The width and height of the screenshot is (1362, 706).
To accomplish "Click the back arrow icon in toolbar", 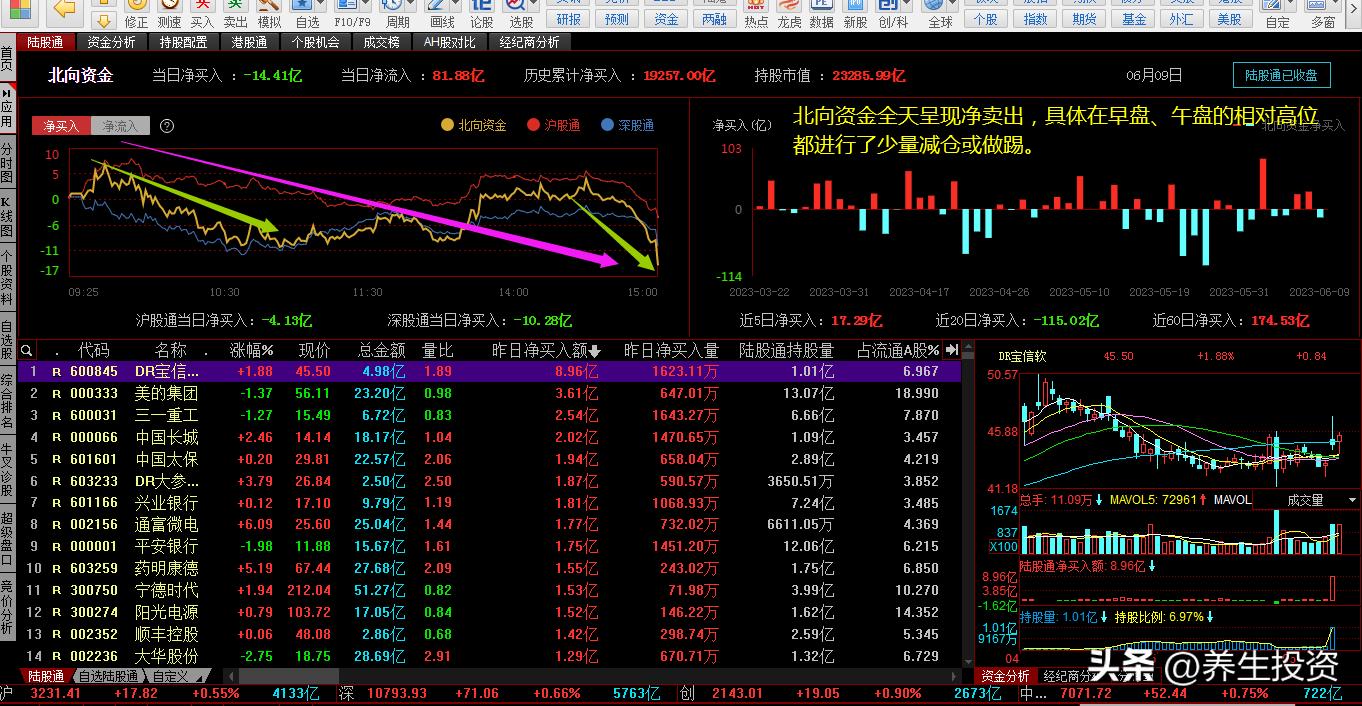I will [65, 9].
